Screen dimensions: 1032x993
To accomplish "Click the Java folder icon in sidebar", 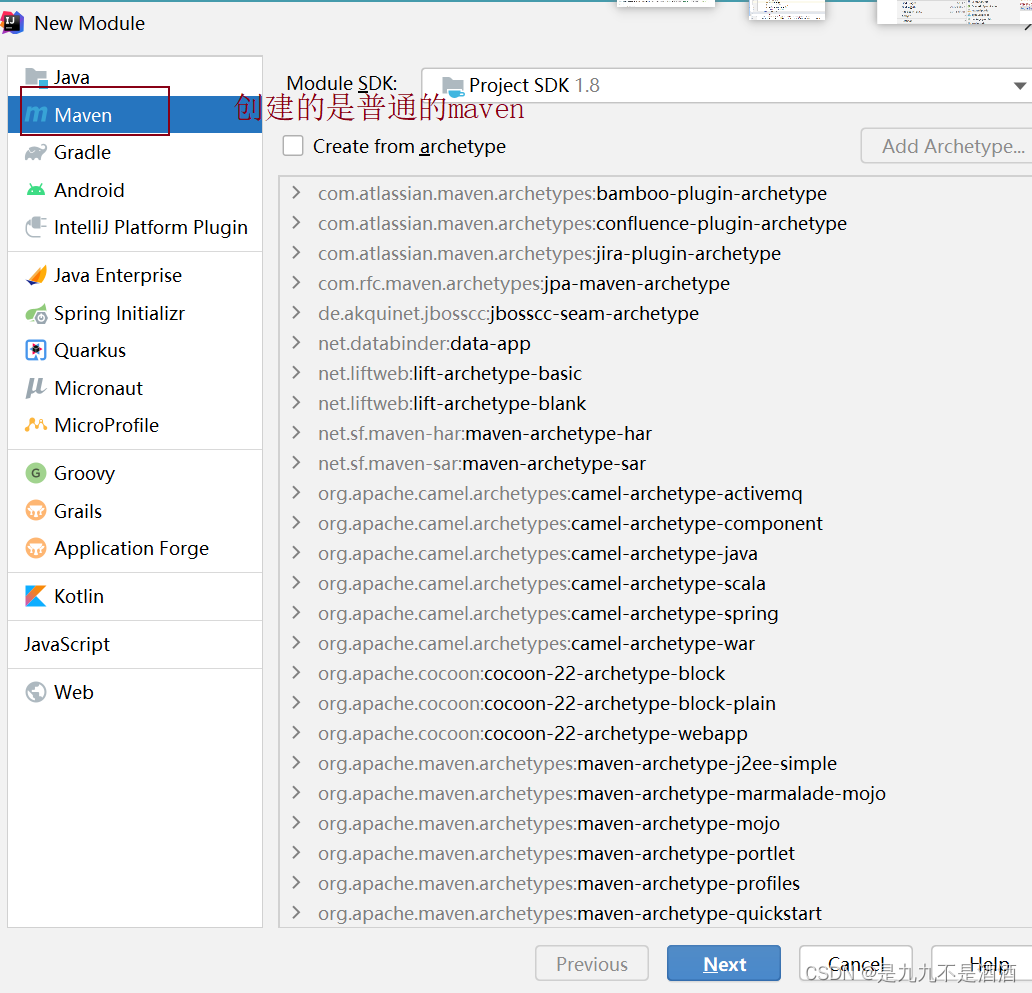I will point(36,78).
